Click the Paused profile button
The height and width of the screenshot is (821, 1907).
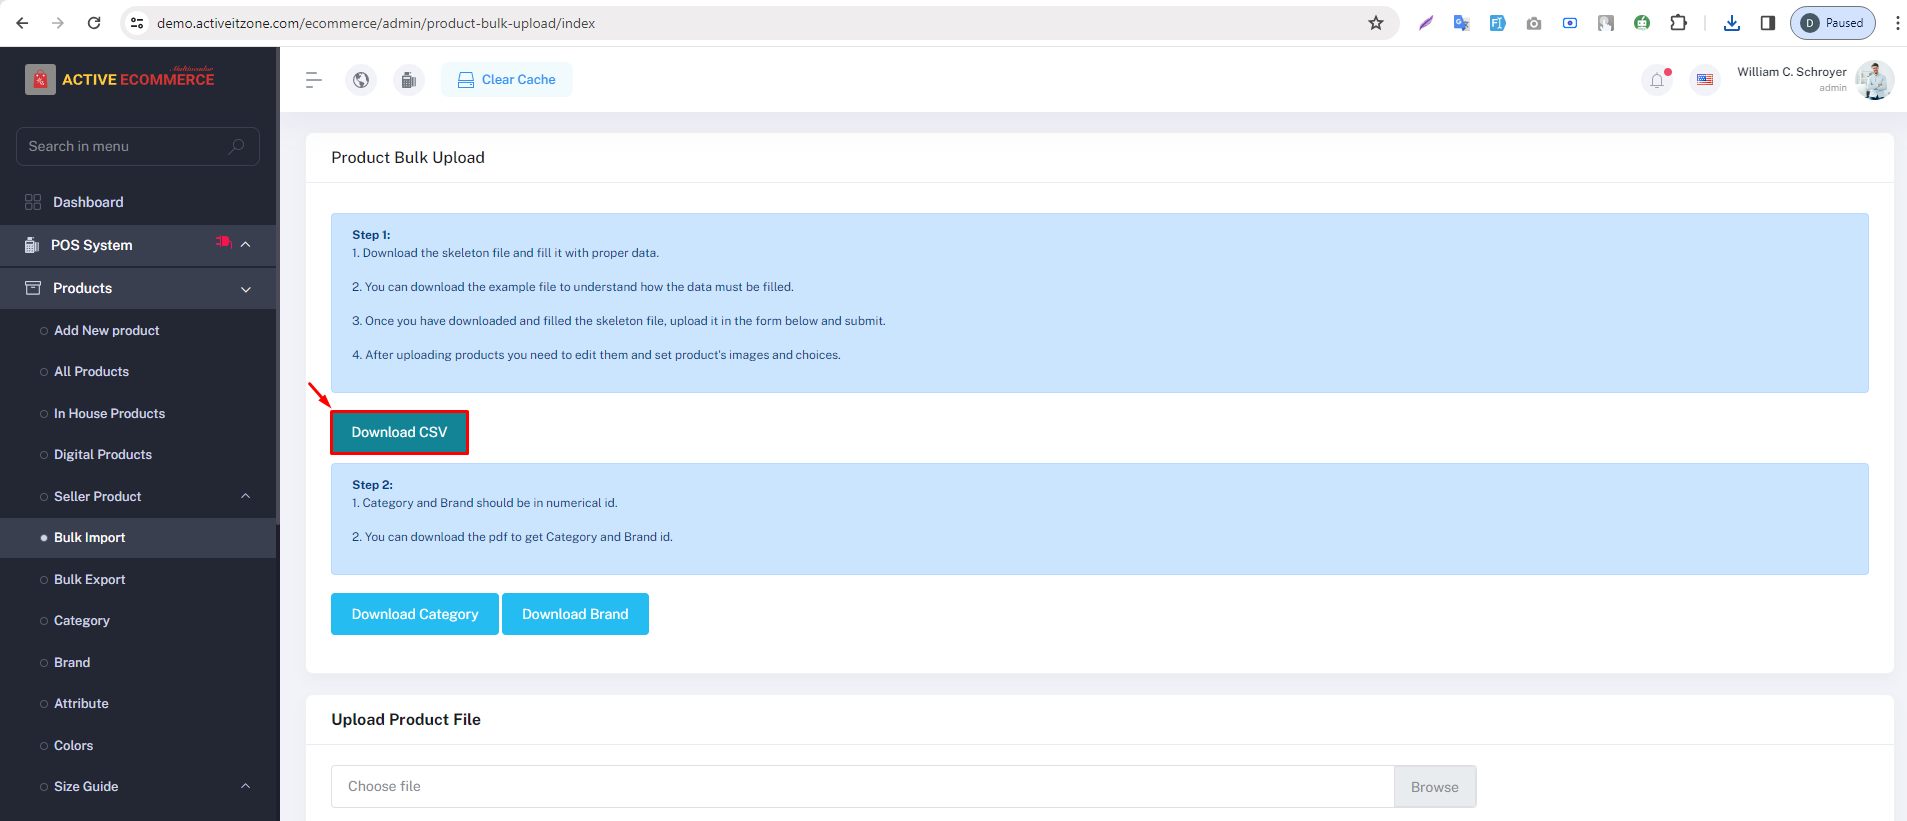click(x=1833, y=23)
